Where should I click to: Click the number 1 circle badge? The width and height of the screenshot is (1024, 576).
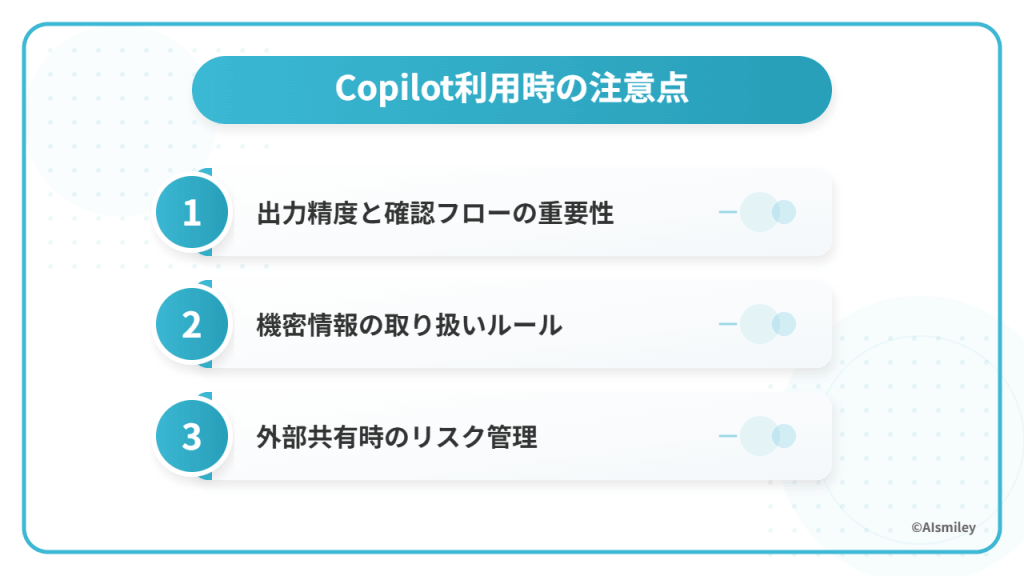tap(192, 212)
